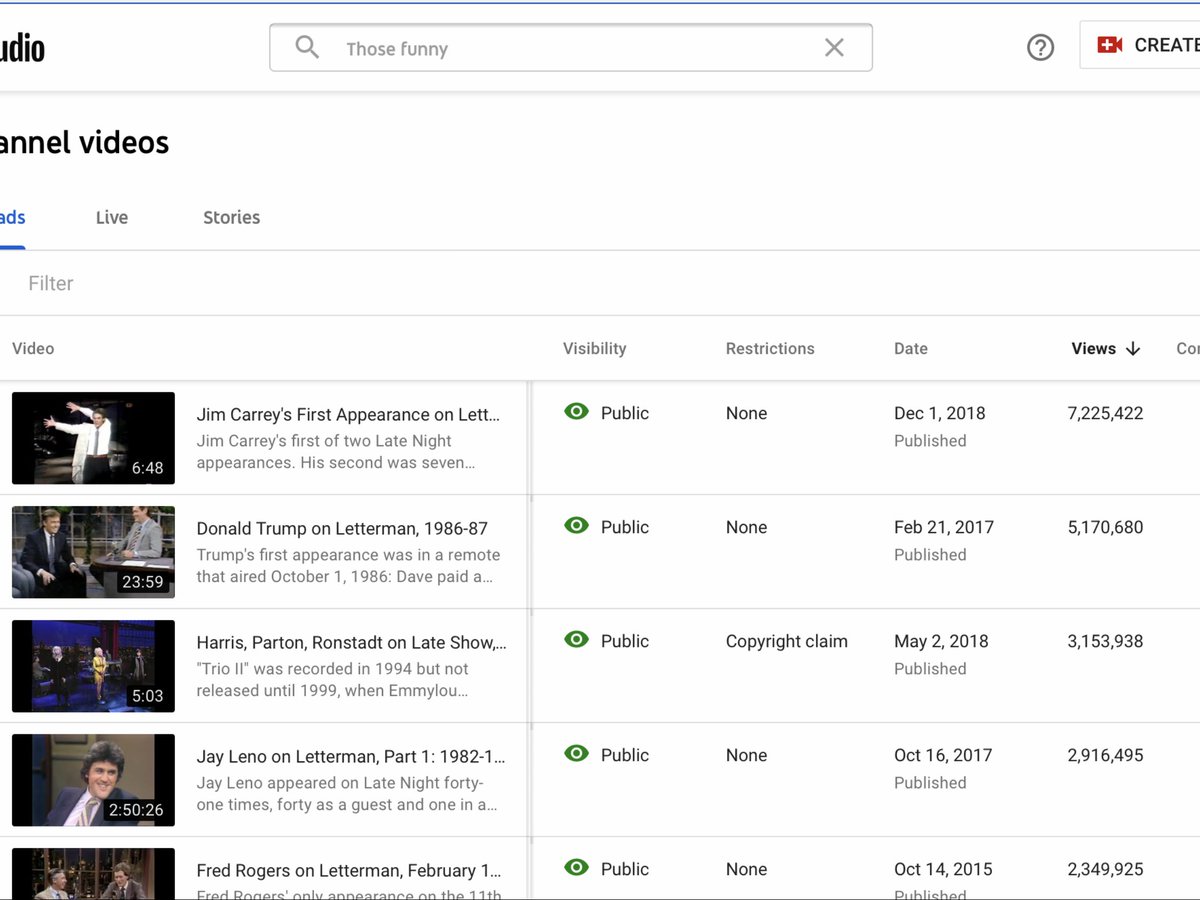
Task: Open Fred Rogers on Letterman thumbnail
Action: tap(93, 873)
